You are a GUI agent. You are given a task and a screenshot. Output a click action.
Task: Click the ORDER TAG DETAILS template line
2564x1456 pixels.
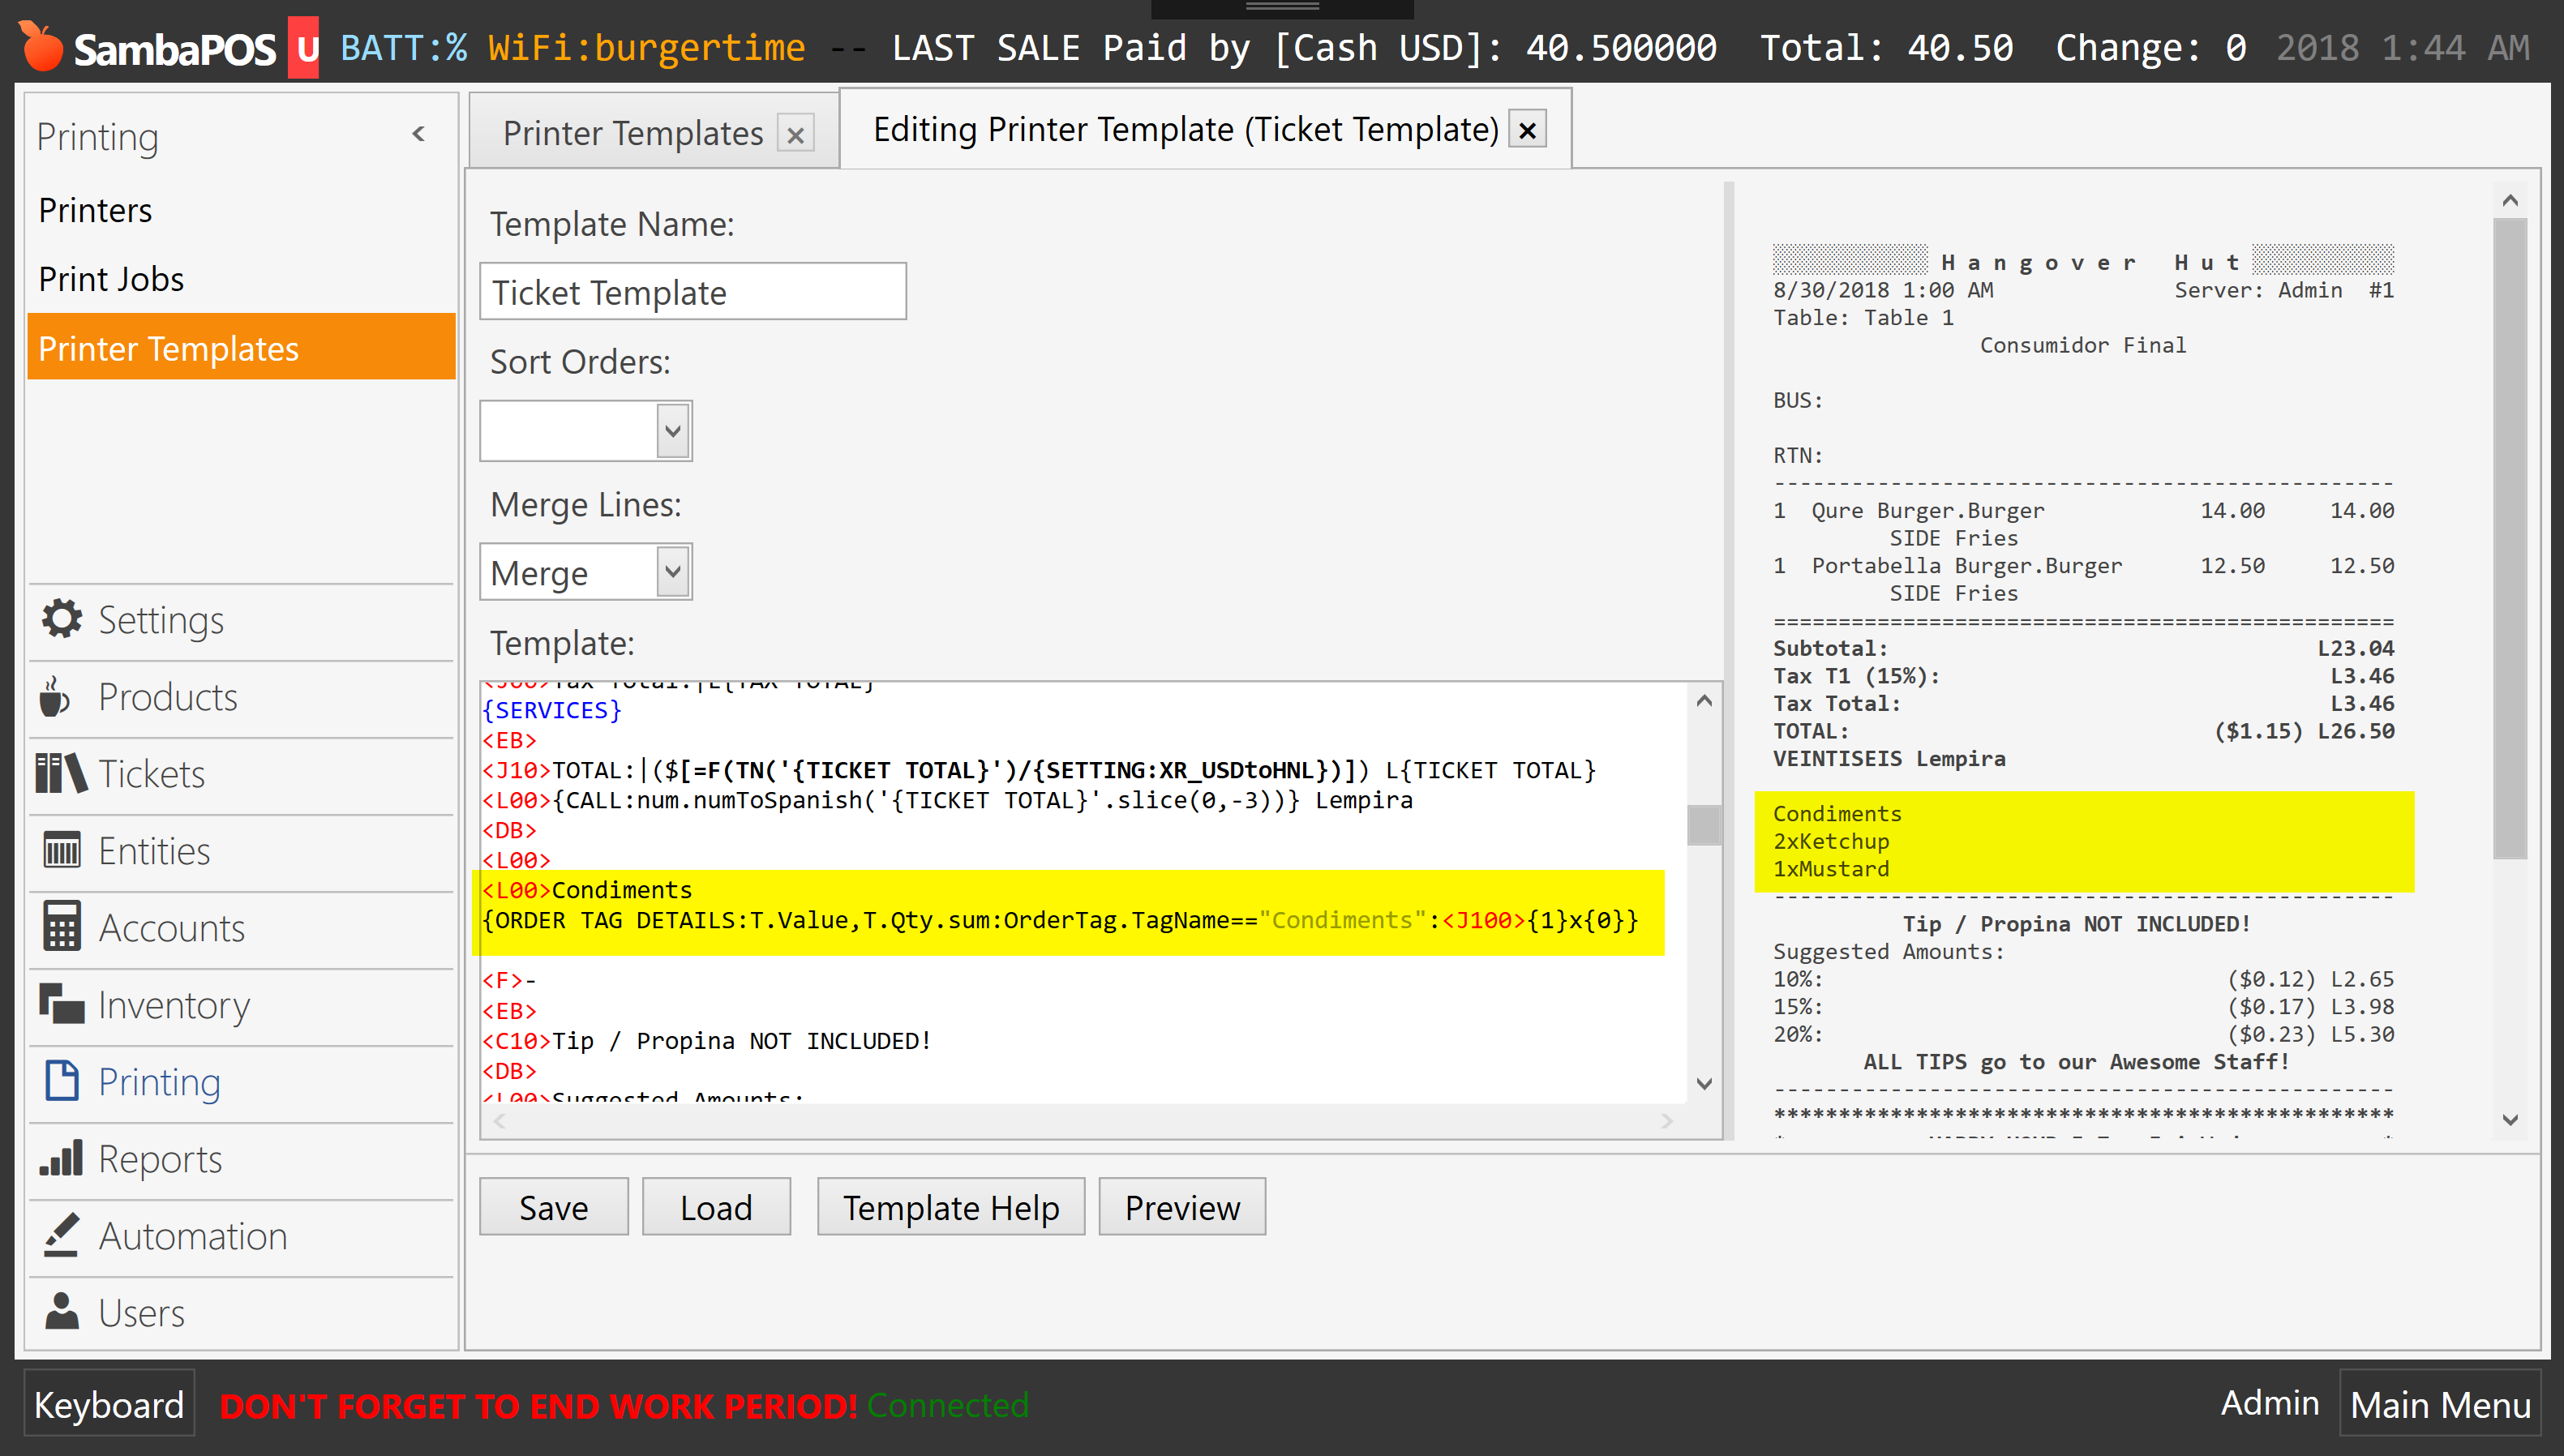point(1061,920)
